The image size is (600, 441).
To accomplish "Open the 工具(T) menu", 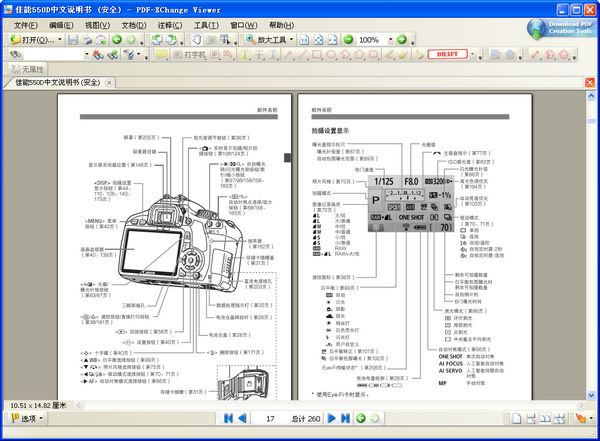I will click(x=206, y=25).
